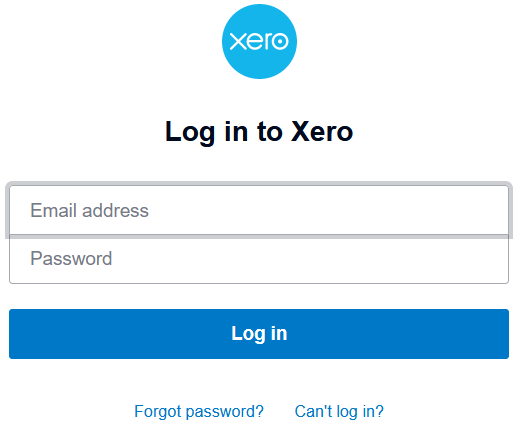Place cursor on Email address placeholder text

89,210
